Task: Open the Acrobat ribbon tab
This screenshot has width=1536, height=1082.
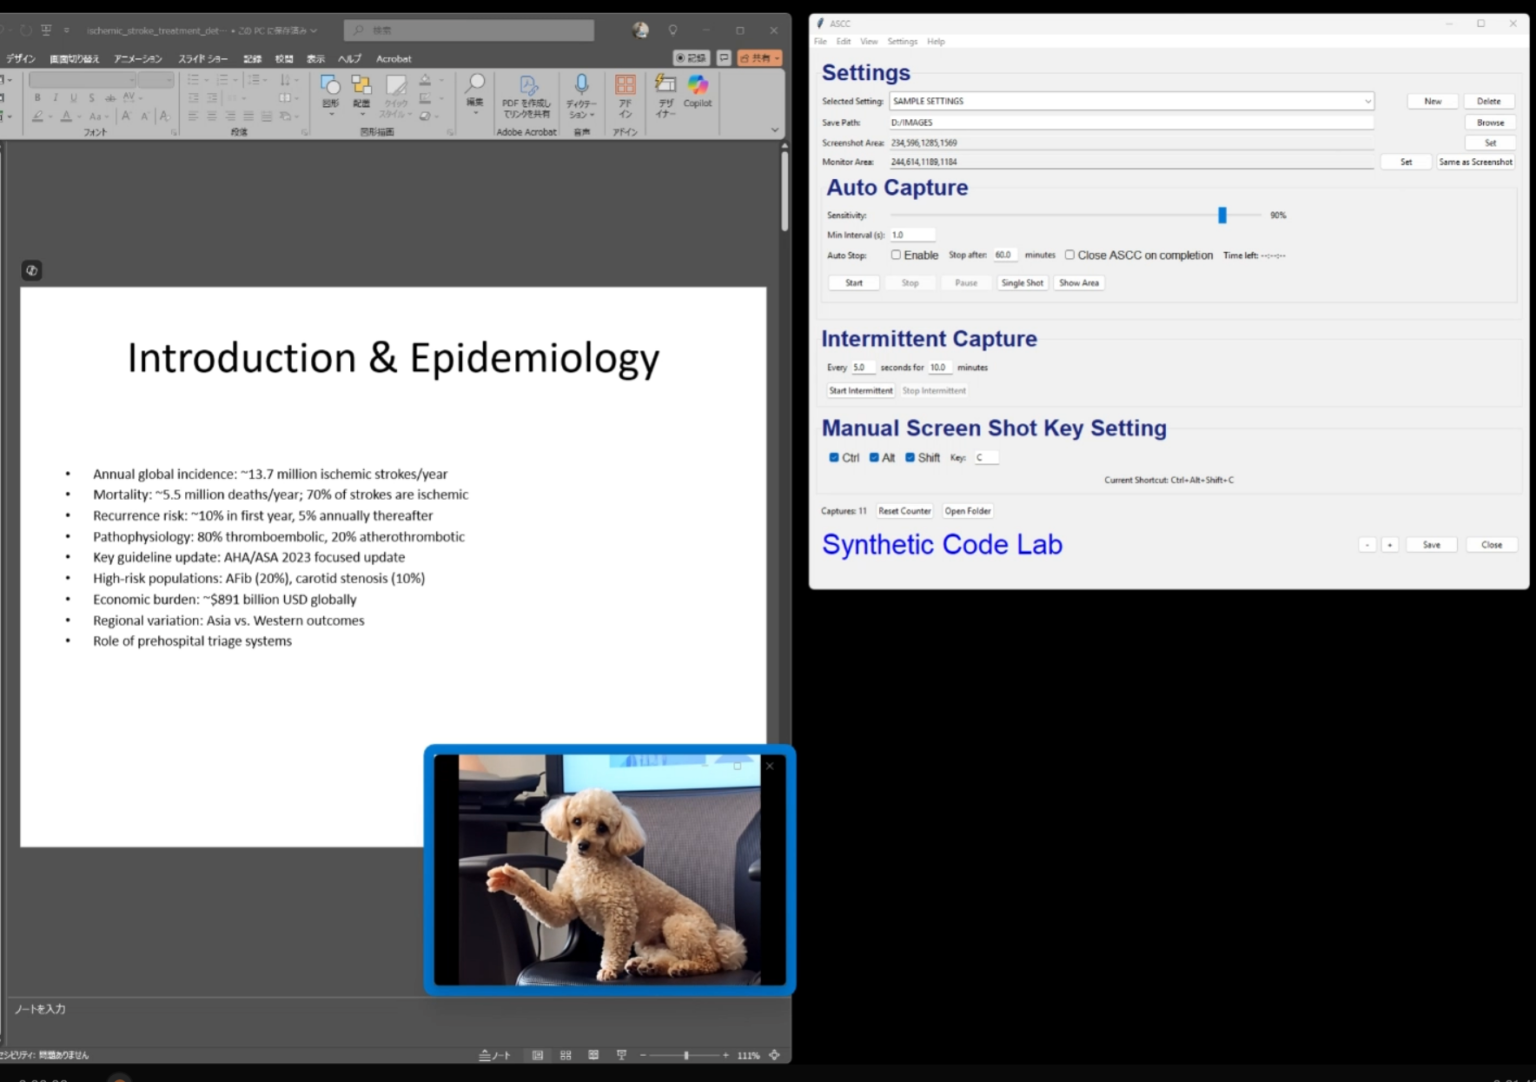Action: click(x=393, y=59)
